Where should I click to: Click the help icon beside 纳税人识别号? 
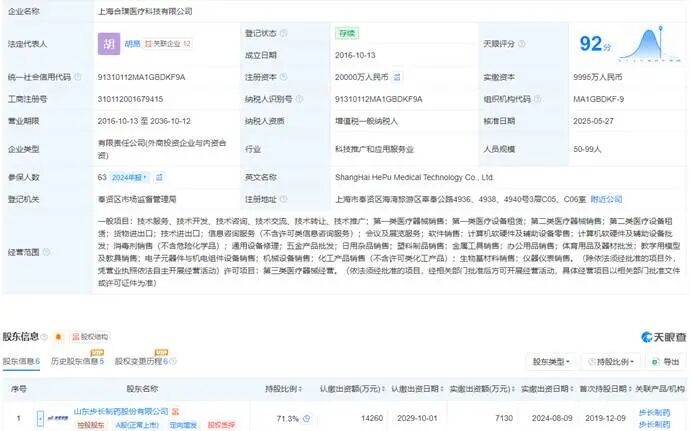(299, 99)
